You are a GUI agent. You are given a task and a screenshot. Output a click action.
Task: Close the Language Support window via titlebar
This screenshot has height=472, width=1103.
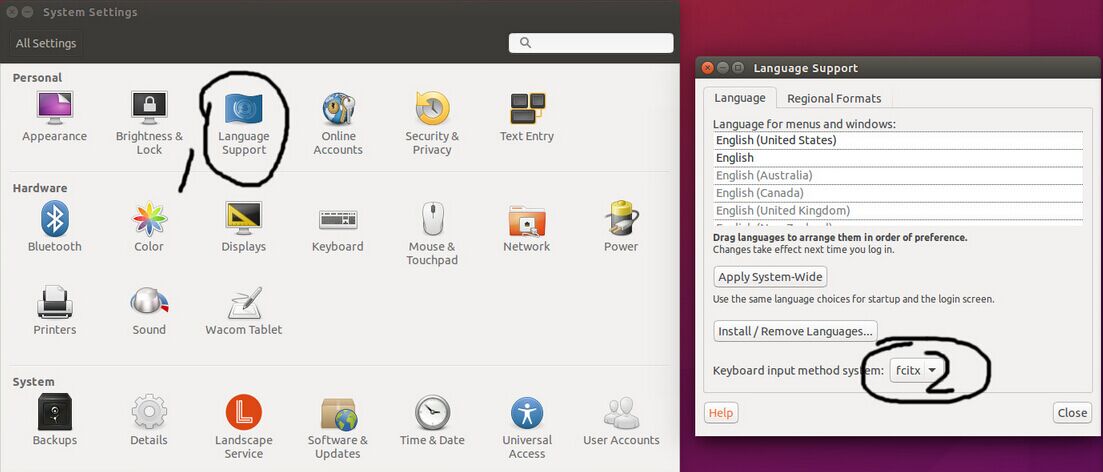point(707,68)
